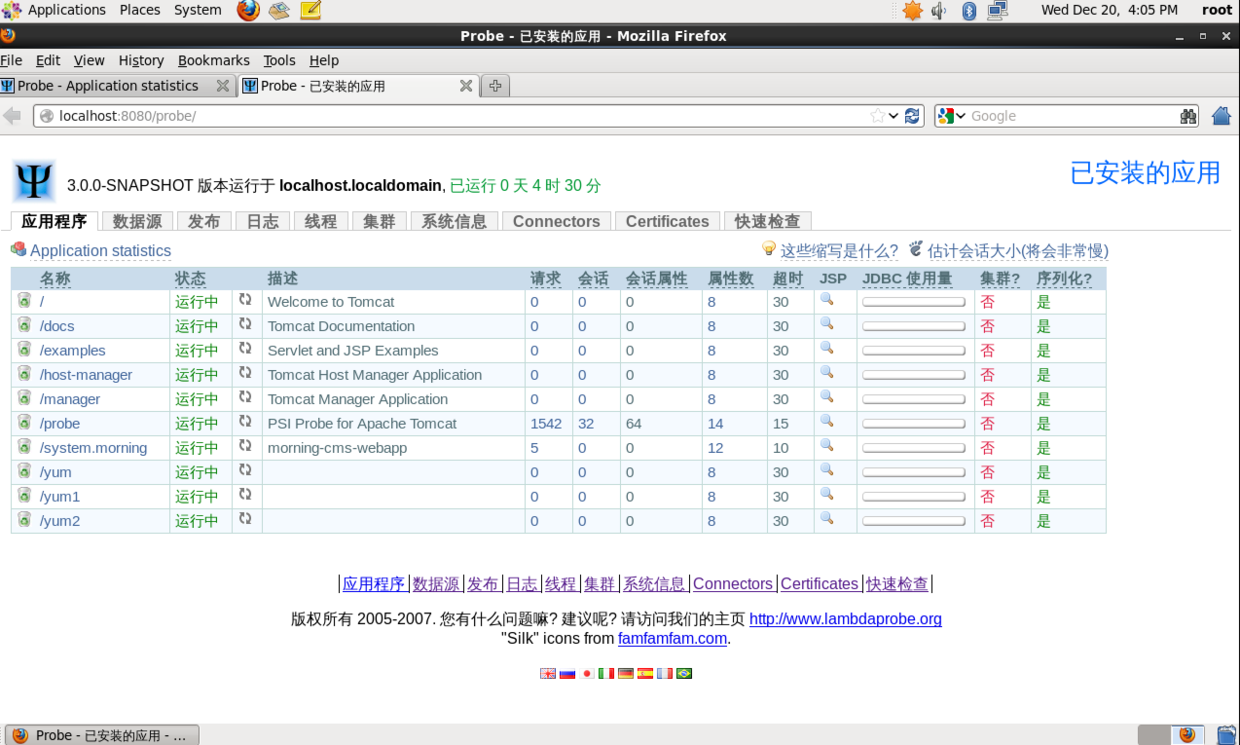Open the URL history dropdown arrow
1240x745 pixels.
click(x=894, y=116)
